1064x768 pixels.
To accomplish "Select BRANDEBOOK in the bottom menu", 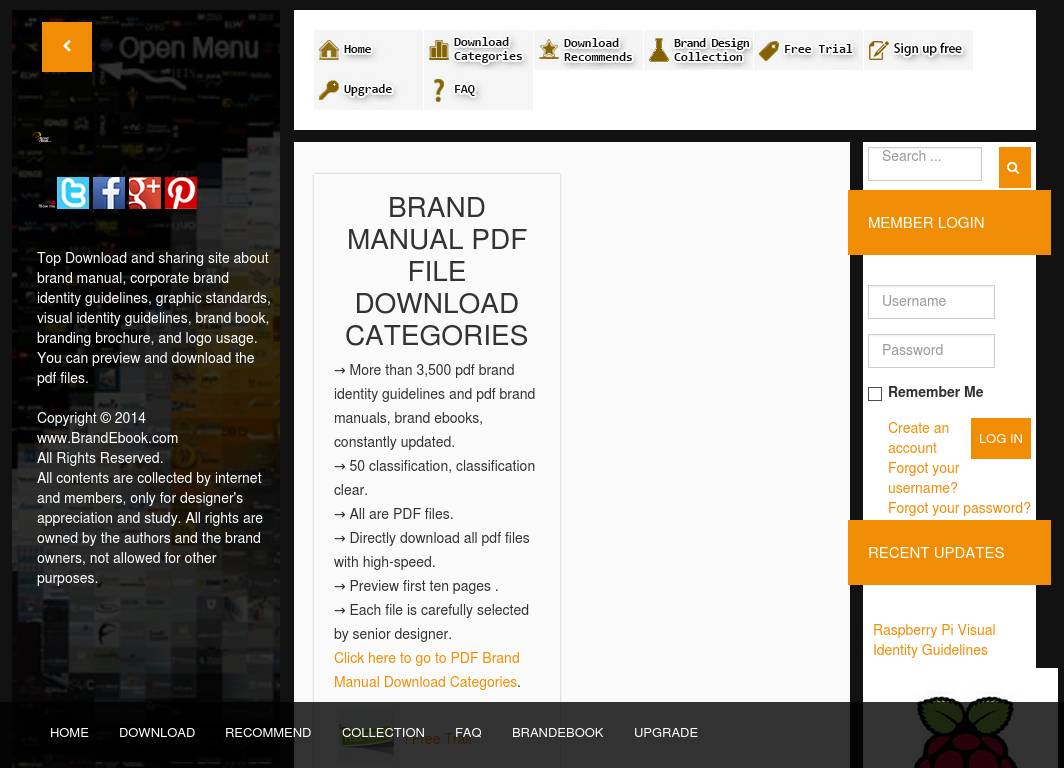I will click(557, 733).
